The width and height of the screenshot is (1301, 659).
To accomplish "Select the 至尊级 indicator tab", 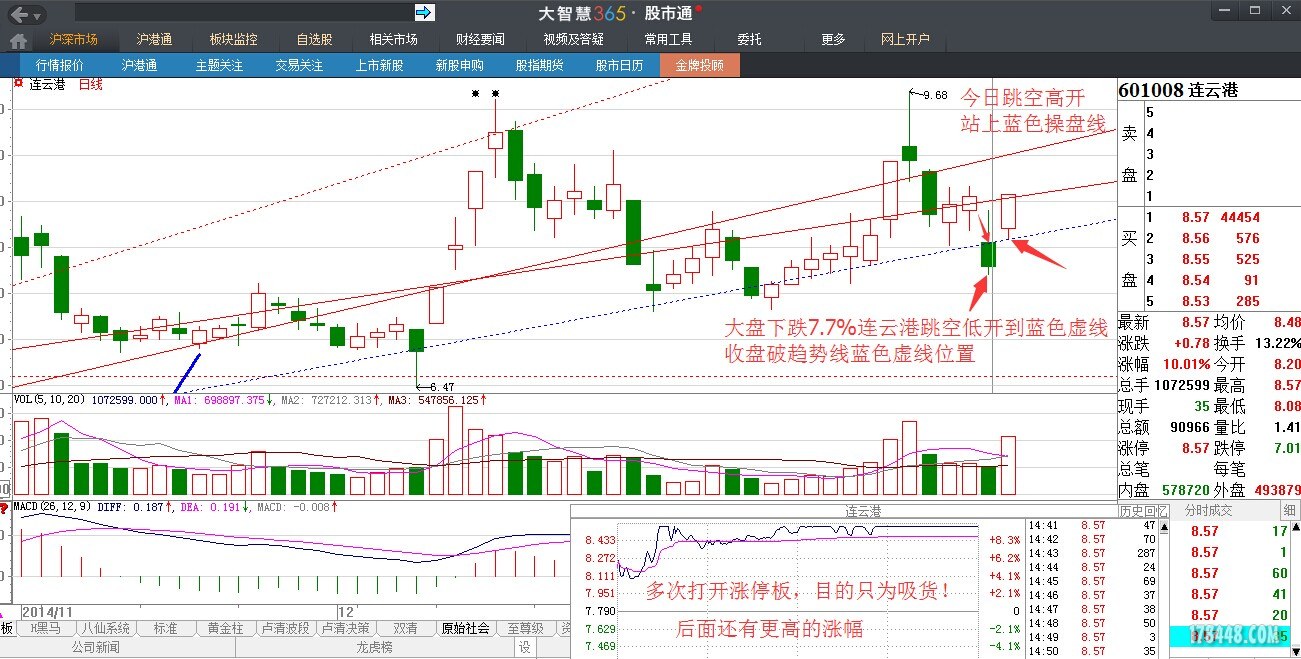I will pos(524,629).
